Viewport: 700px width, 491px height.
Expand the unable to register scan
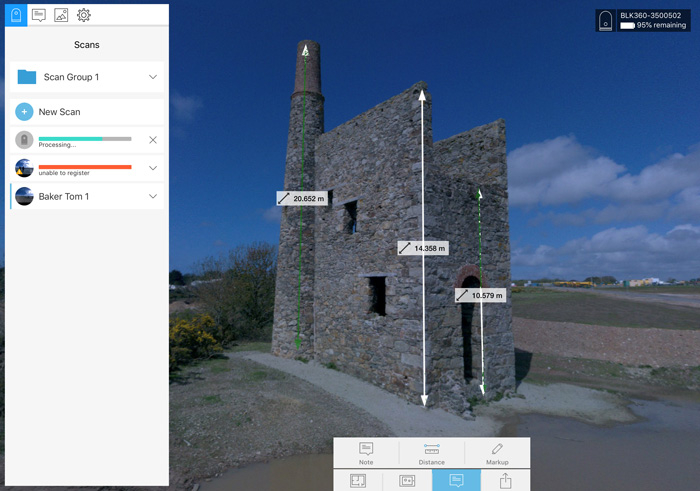(153, 168)
